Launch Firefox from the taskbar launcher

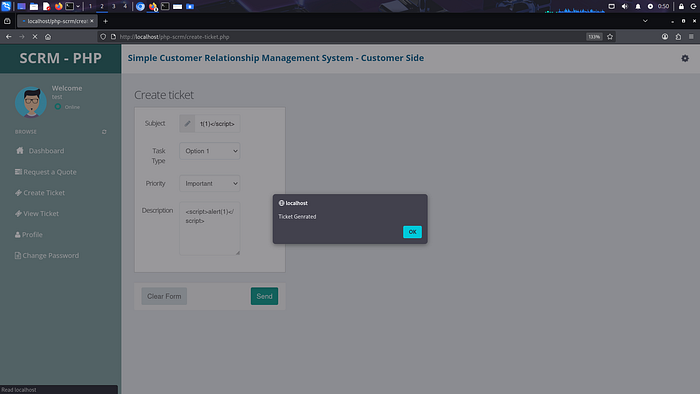(58, 6)
